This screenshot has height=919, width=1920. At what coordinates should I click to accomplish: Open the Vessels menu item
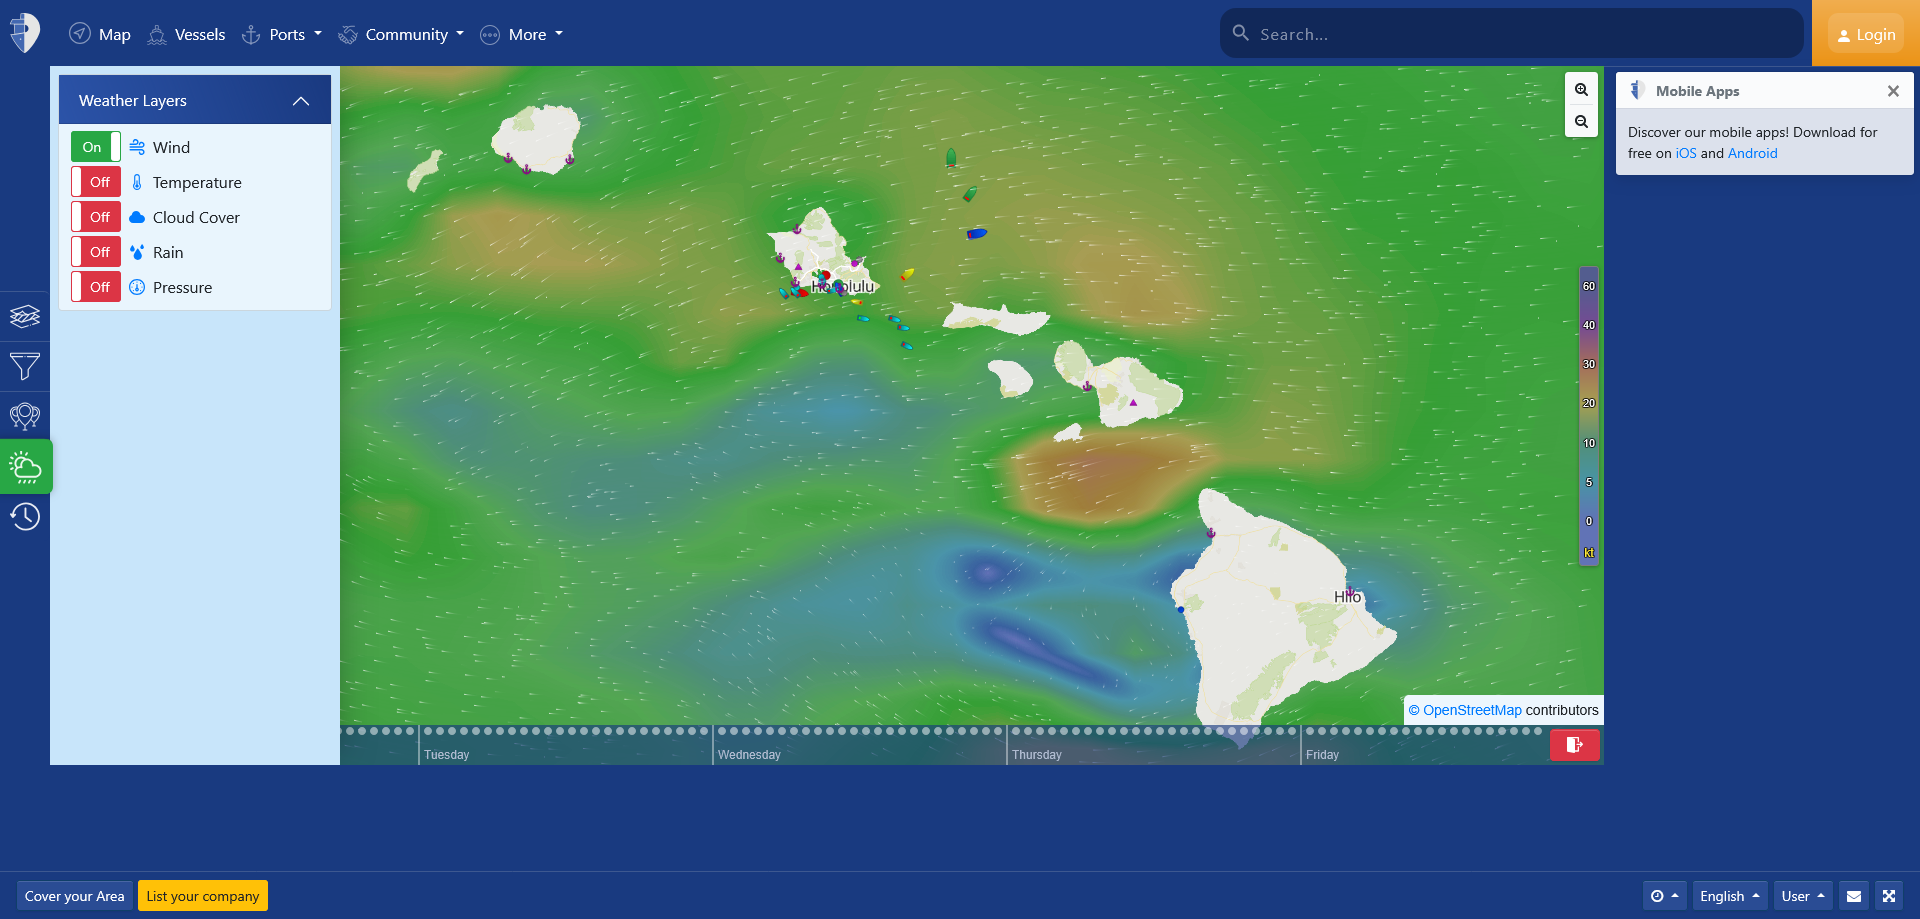pos(187,34)
